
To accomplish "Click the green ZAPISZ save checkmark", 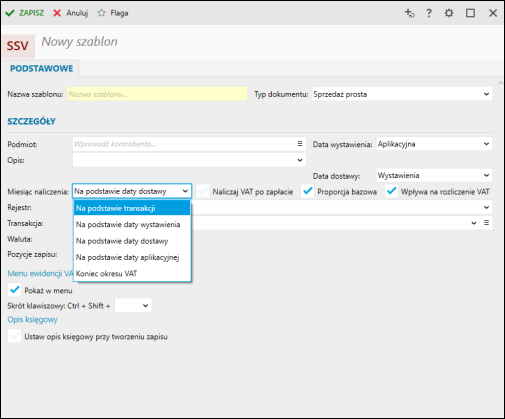I will pos(10,13).
